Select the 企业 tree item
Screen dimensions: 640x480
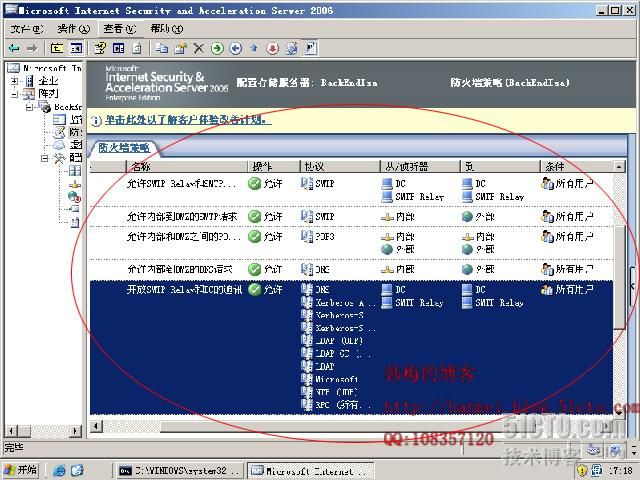48,81
